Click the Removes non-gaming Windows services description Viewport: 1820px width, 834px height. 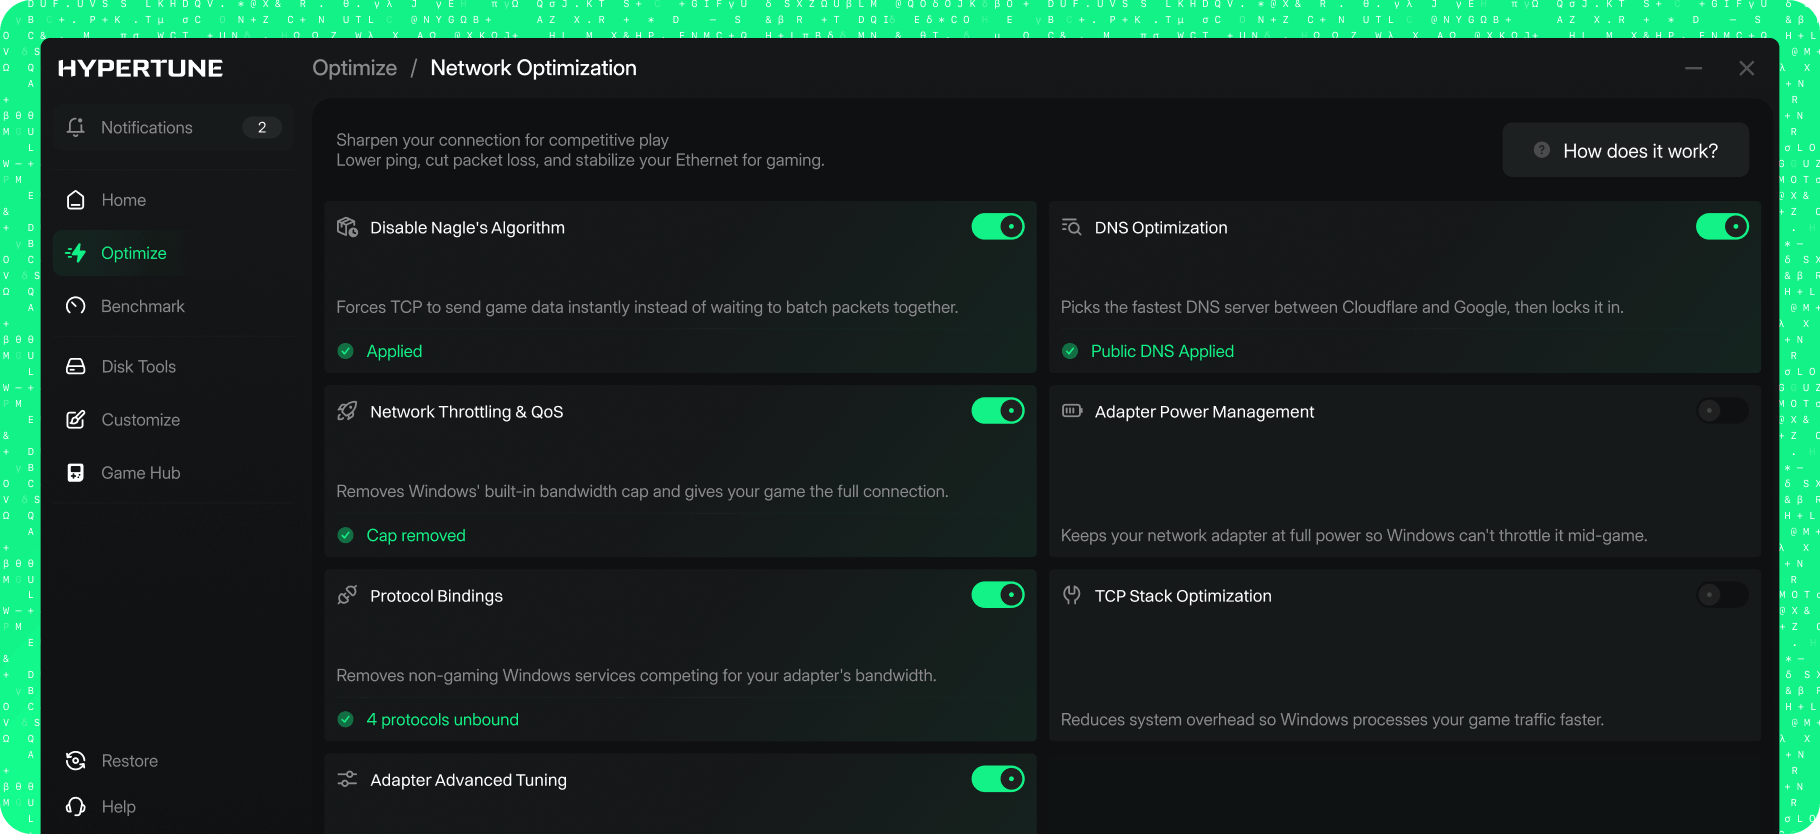pyautogui.click(x=636, y=675)
